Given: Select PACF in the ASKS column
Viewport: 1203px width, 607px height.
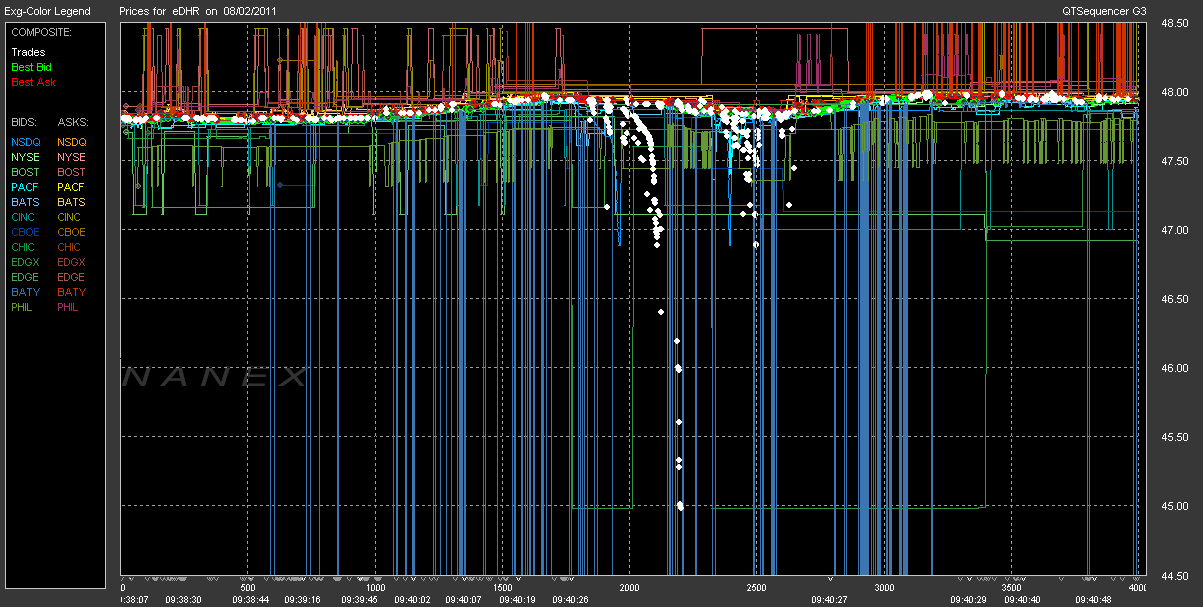Looking at the screenshot, I should tap(71, 187).
